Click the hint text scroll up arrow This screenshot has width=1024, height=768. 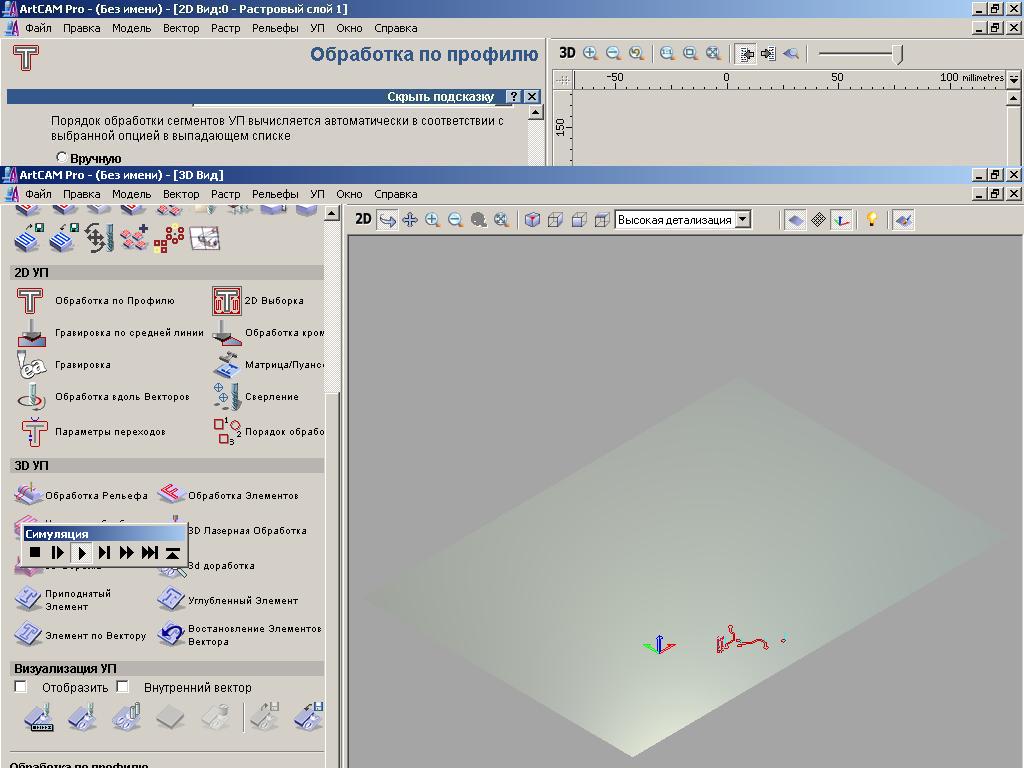pos(536,112)
